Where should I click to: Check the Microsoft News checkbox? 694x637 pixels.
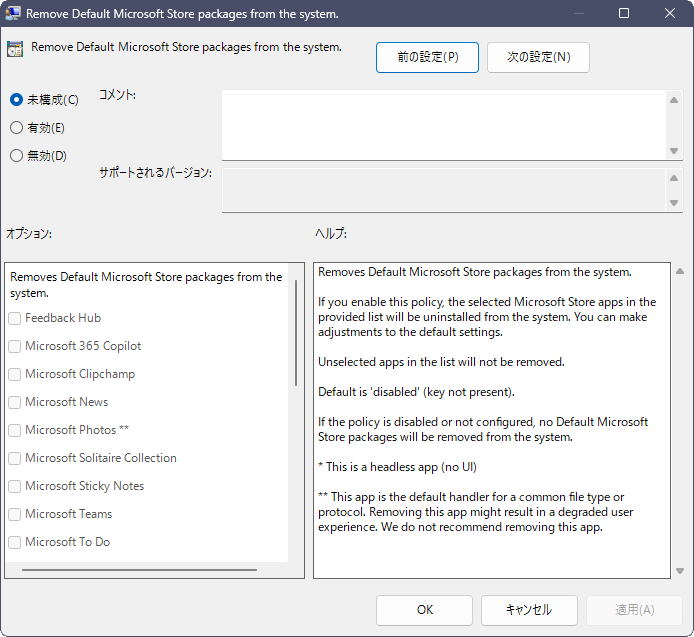pyautogui.click(x=15, y=402)
